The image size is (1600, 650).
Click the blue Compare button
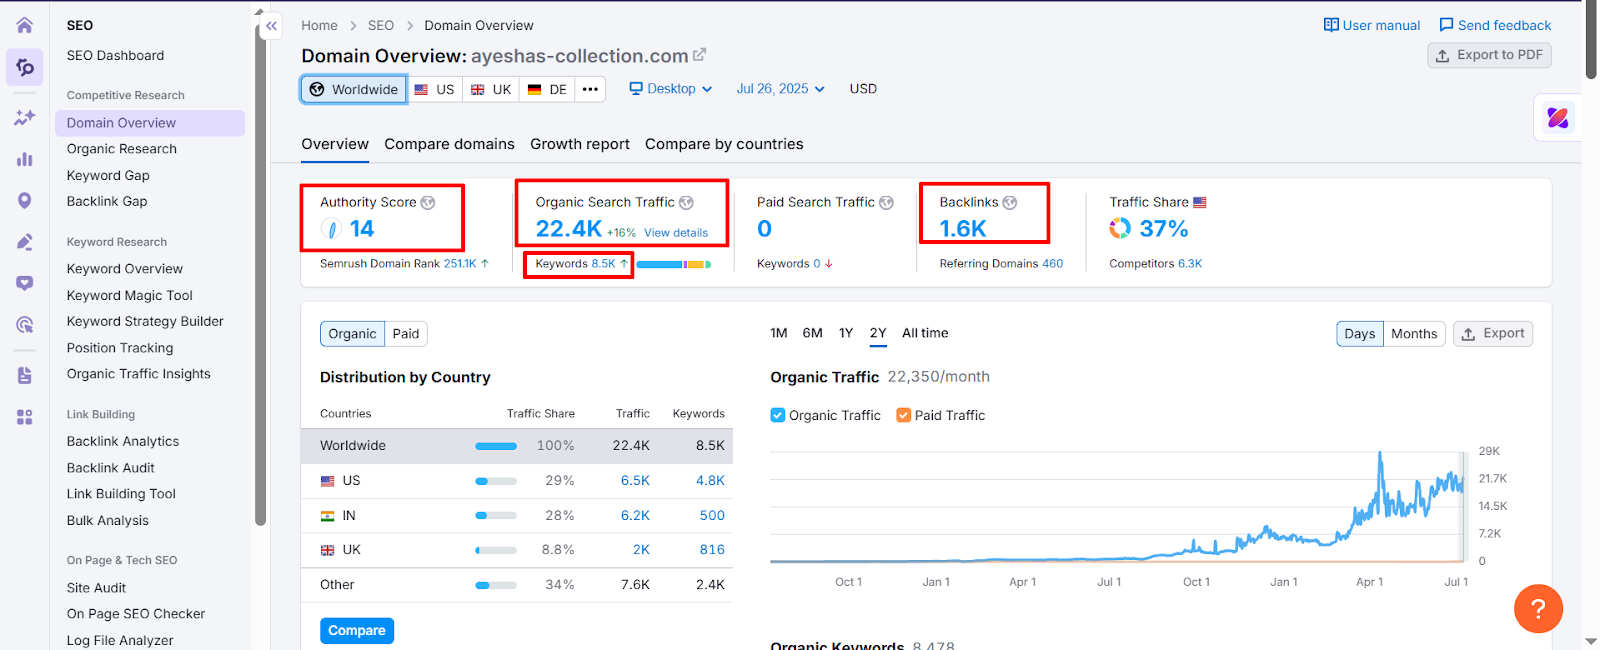tap(357, 631)
